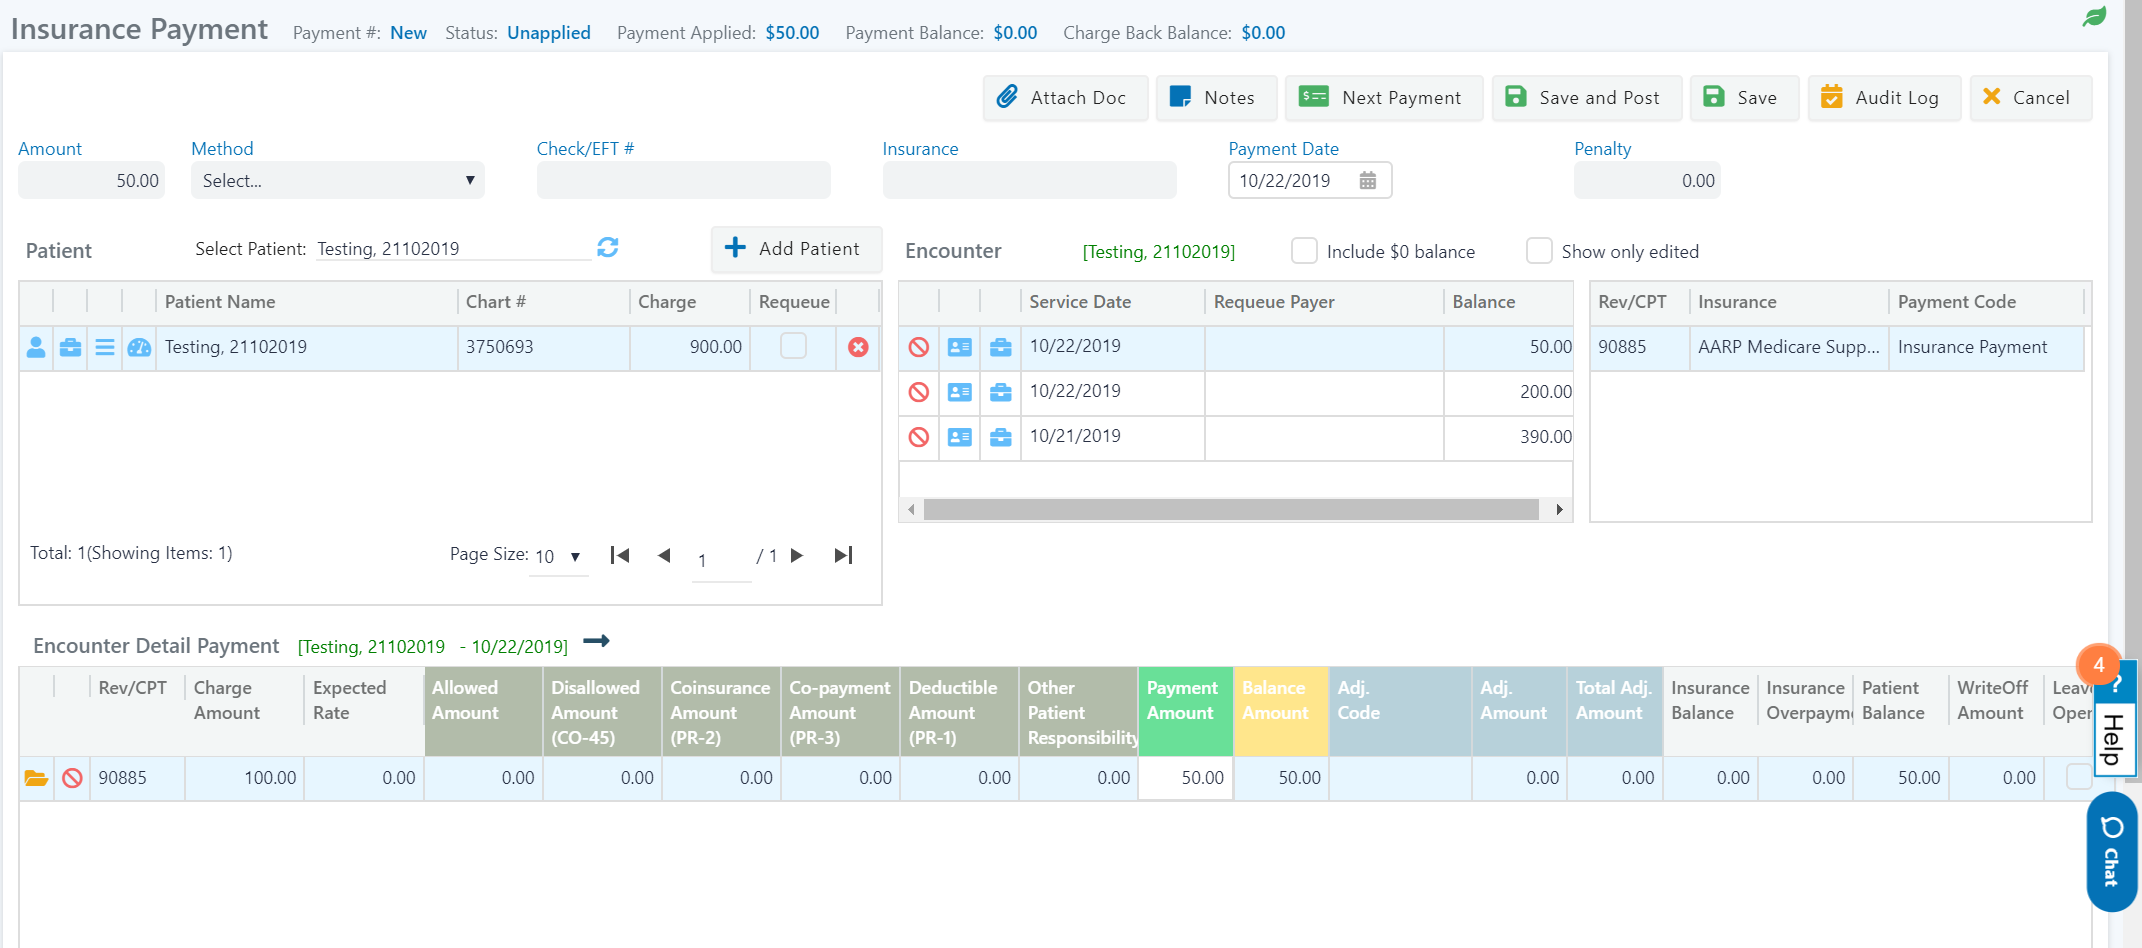Image resolution: width=2142 pixels, height=948 pixels.
Task: Click the encounter list horizontal scrollbar
Action: tap(1230, 510)
